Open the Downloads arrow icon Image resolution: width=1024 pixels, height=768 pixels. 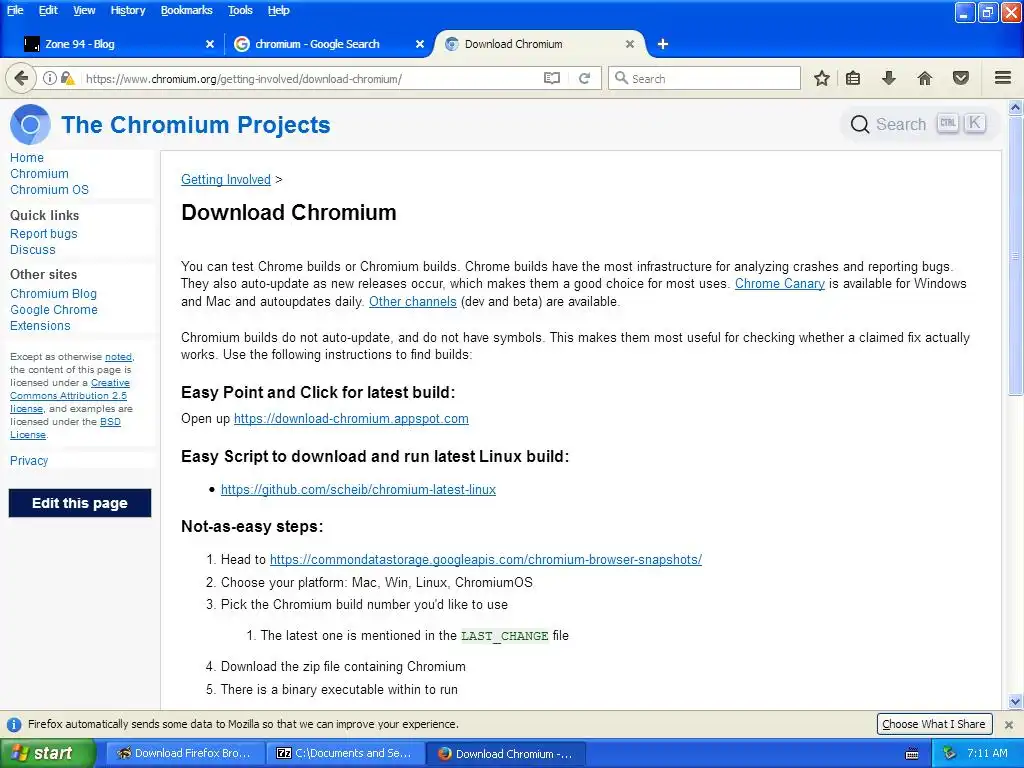pyautogui.click(x=889, y=78)
